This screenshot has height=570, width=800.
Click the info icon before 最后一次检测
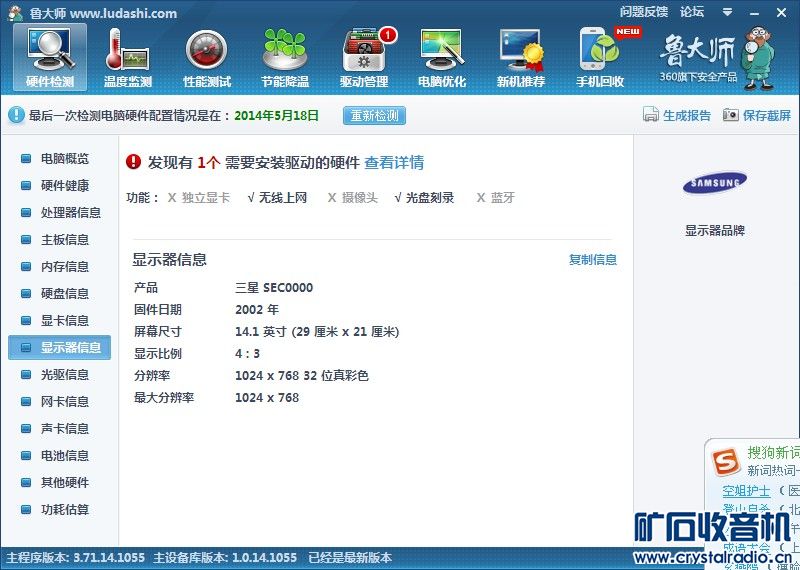click(x=16, y=115)
